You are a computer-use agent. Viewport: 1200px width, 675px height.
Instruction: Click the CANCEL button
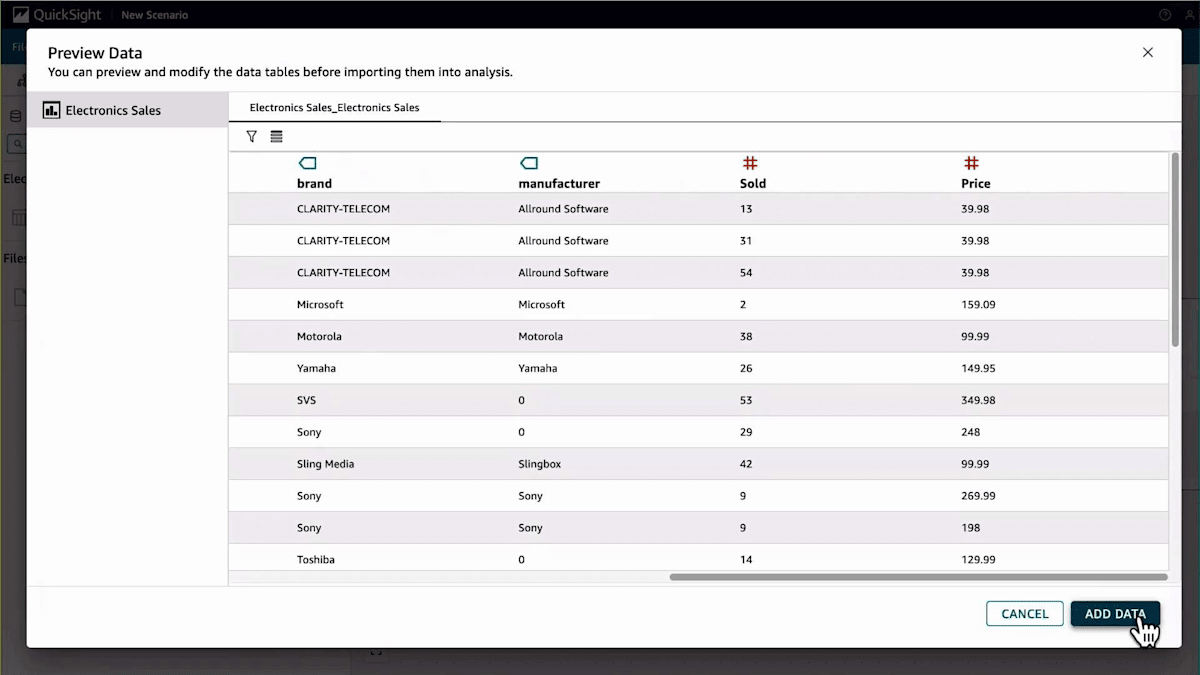(x=1025, y=614)
